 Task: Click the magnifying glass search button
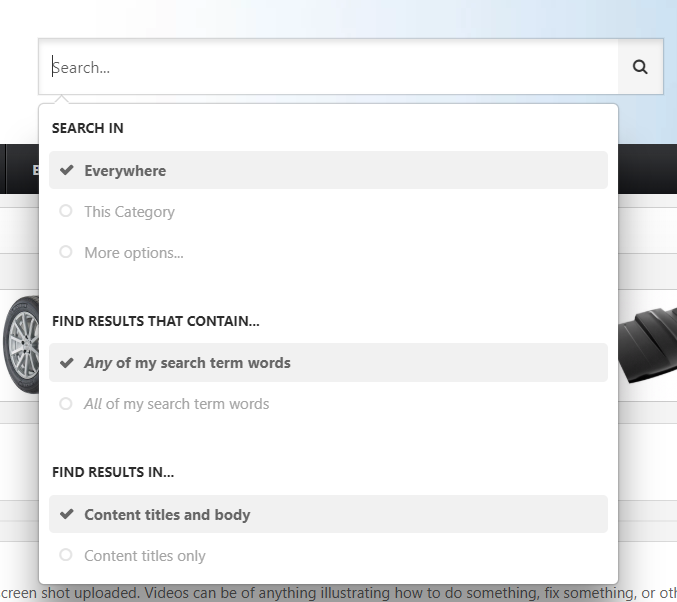pos(640,67)
